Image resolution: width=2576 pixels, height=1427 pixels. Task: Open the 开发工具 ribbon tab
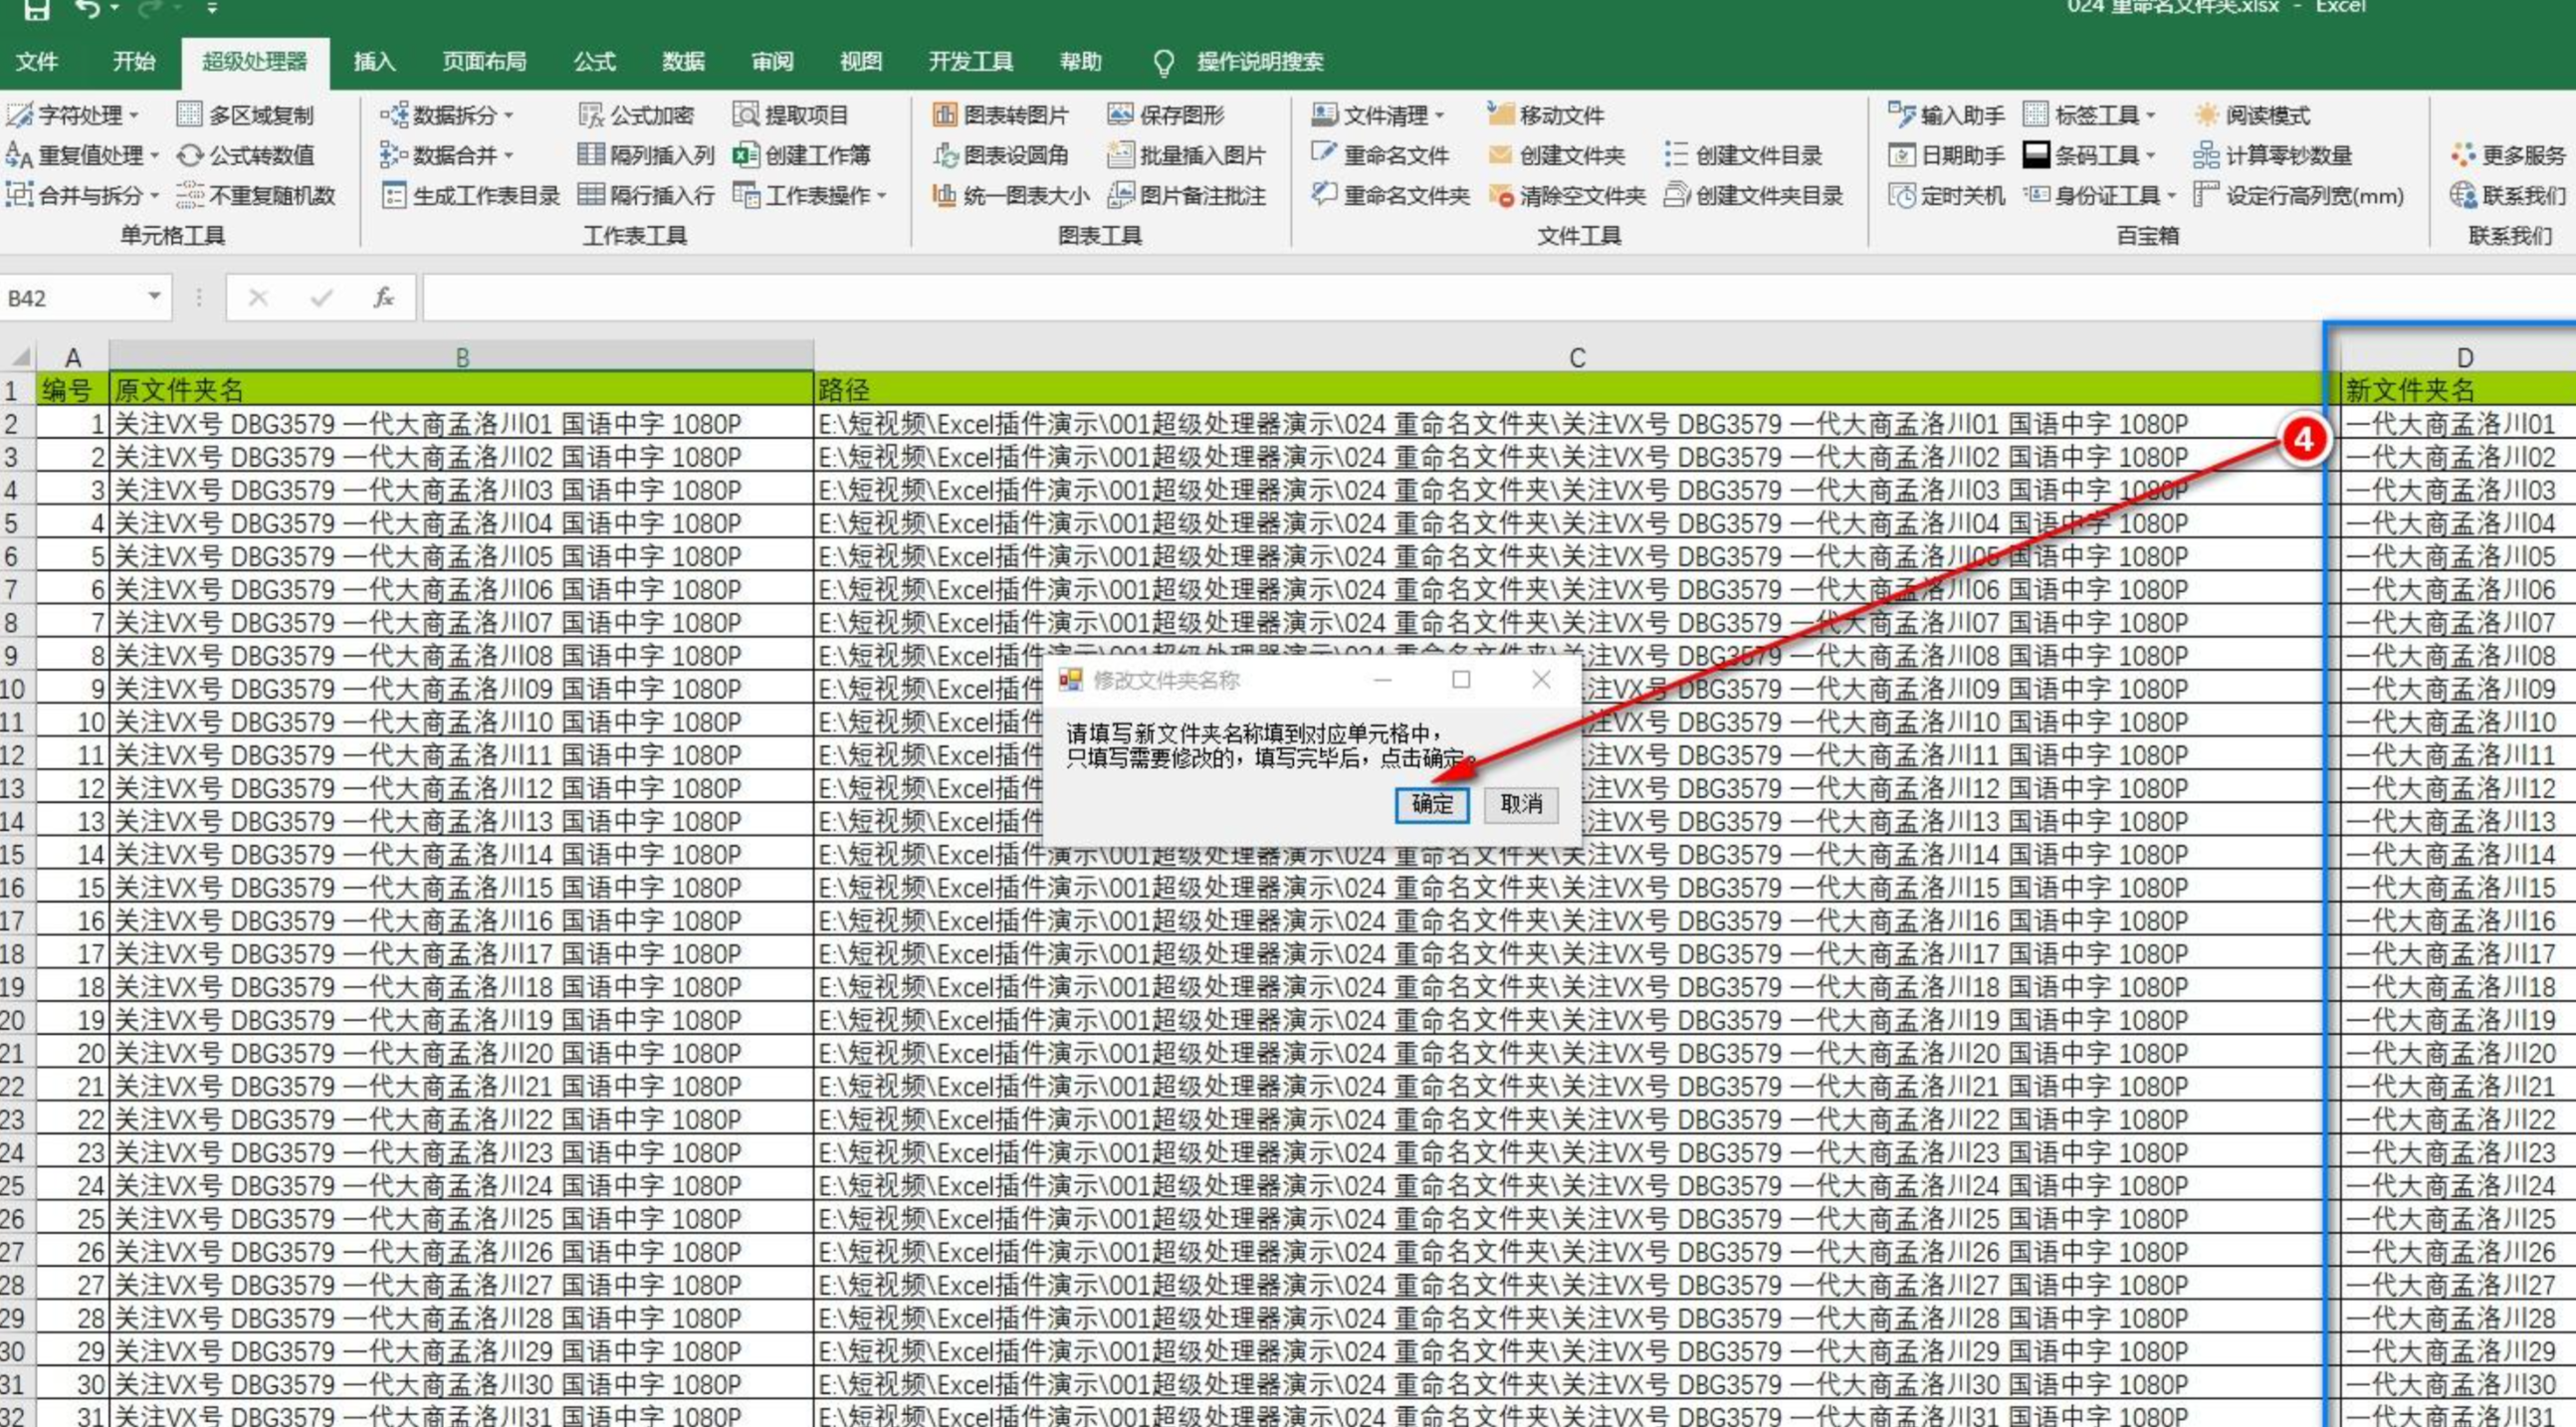(x=970, y=62)
